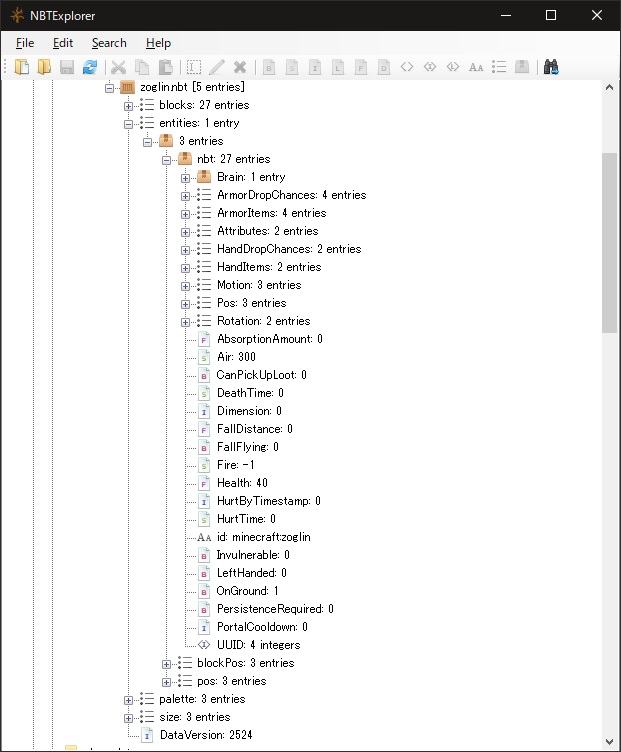621x752 pixels.
Task: Select the AbsorptionAmount: 0 tag
Action: [269, 339]
